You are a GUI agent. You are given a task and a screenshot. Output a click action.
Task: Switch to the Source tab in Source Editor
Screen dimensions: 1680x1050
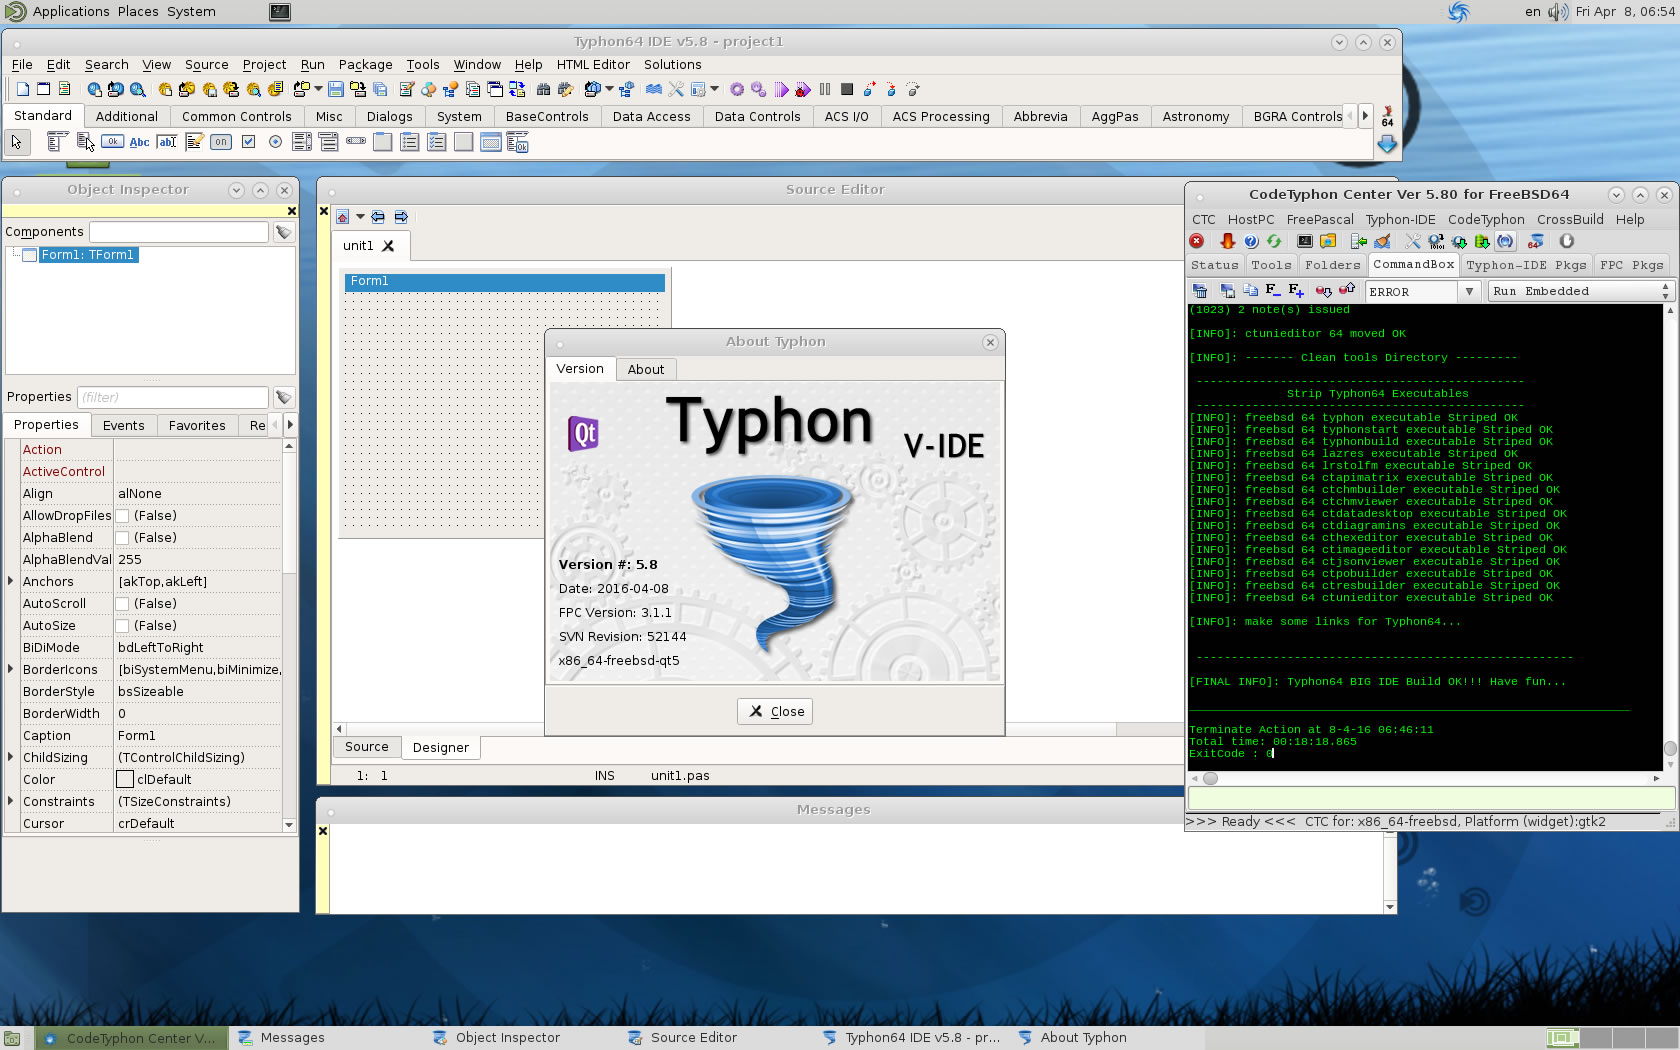coord(366,747)
